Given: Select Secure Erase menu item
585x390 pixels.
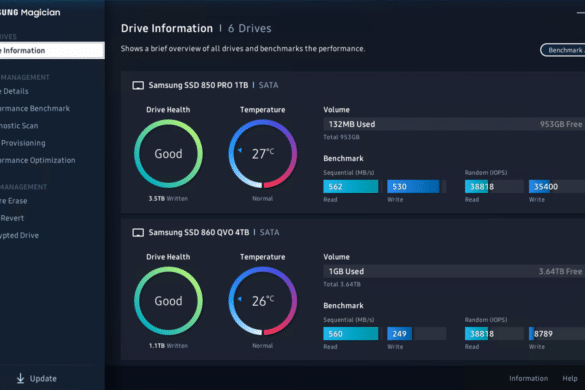Looking at the screenshot, I should click(x=14, y=201).
